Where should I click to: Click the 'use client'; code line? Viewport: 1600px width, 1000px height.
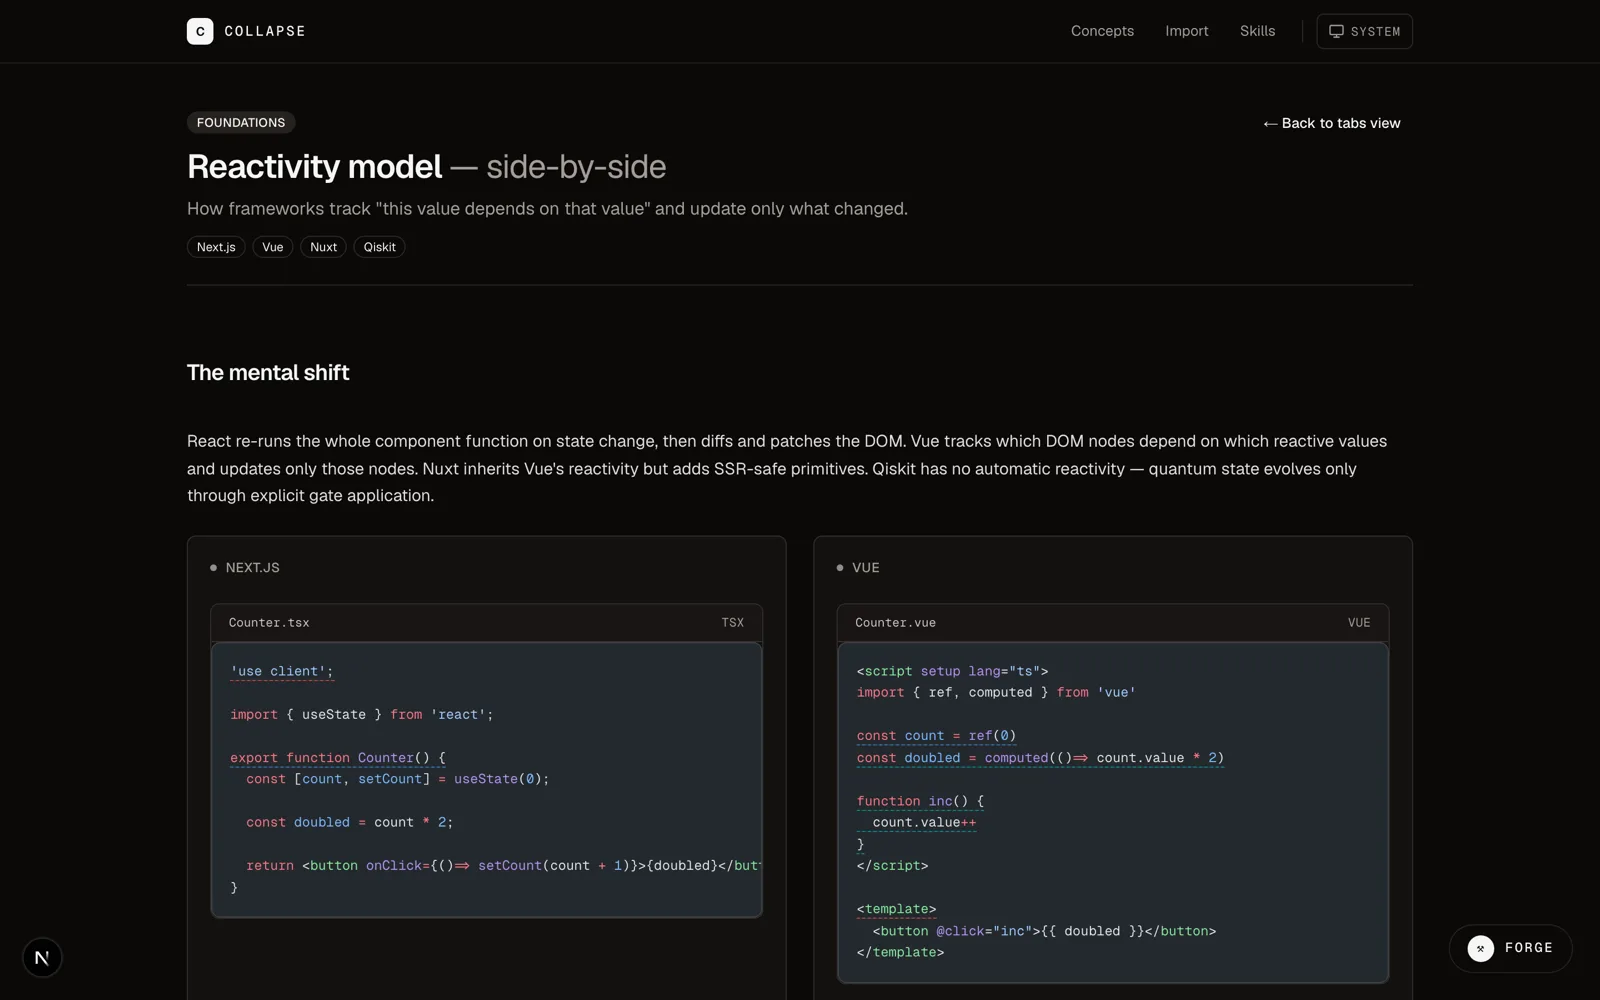pyautogui.click(x=282, y=671)
